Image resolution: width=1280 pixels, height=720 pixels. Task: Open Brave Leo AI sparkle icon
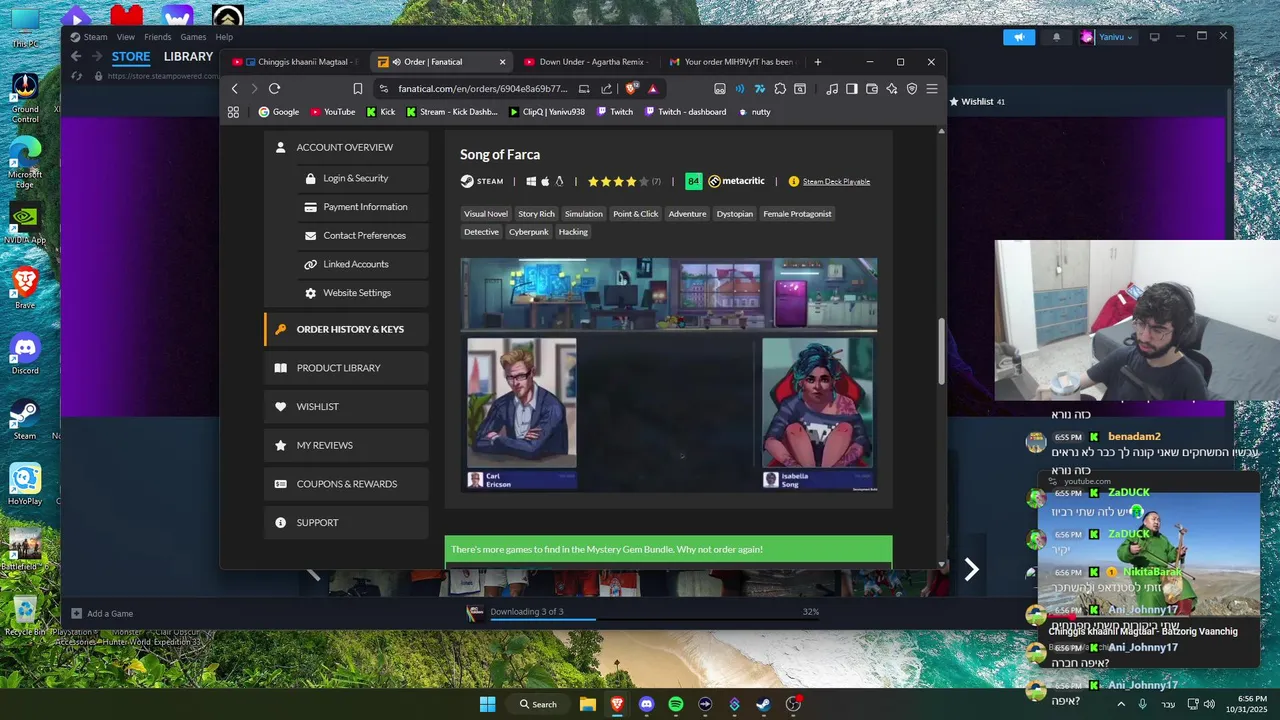click(x=892, y=88)
